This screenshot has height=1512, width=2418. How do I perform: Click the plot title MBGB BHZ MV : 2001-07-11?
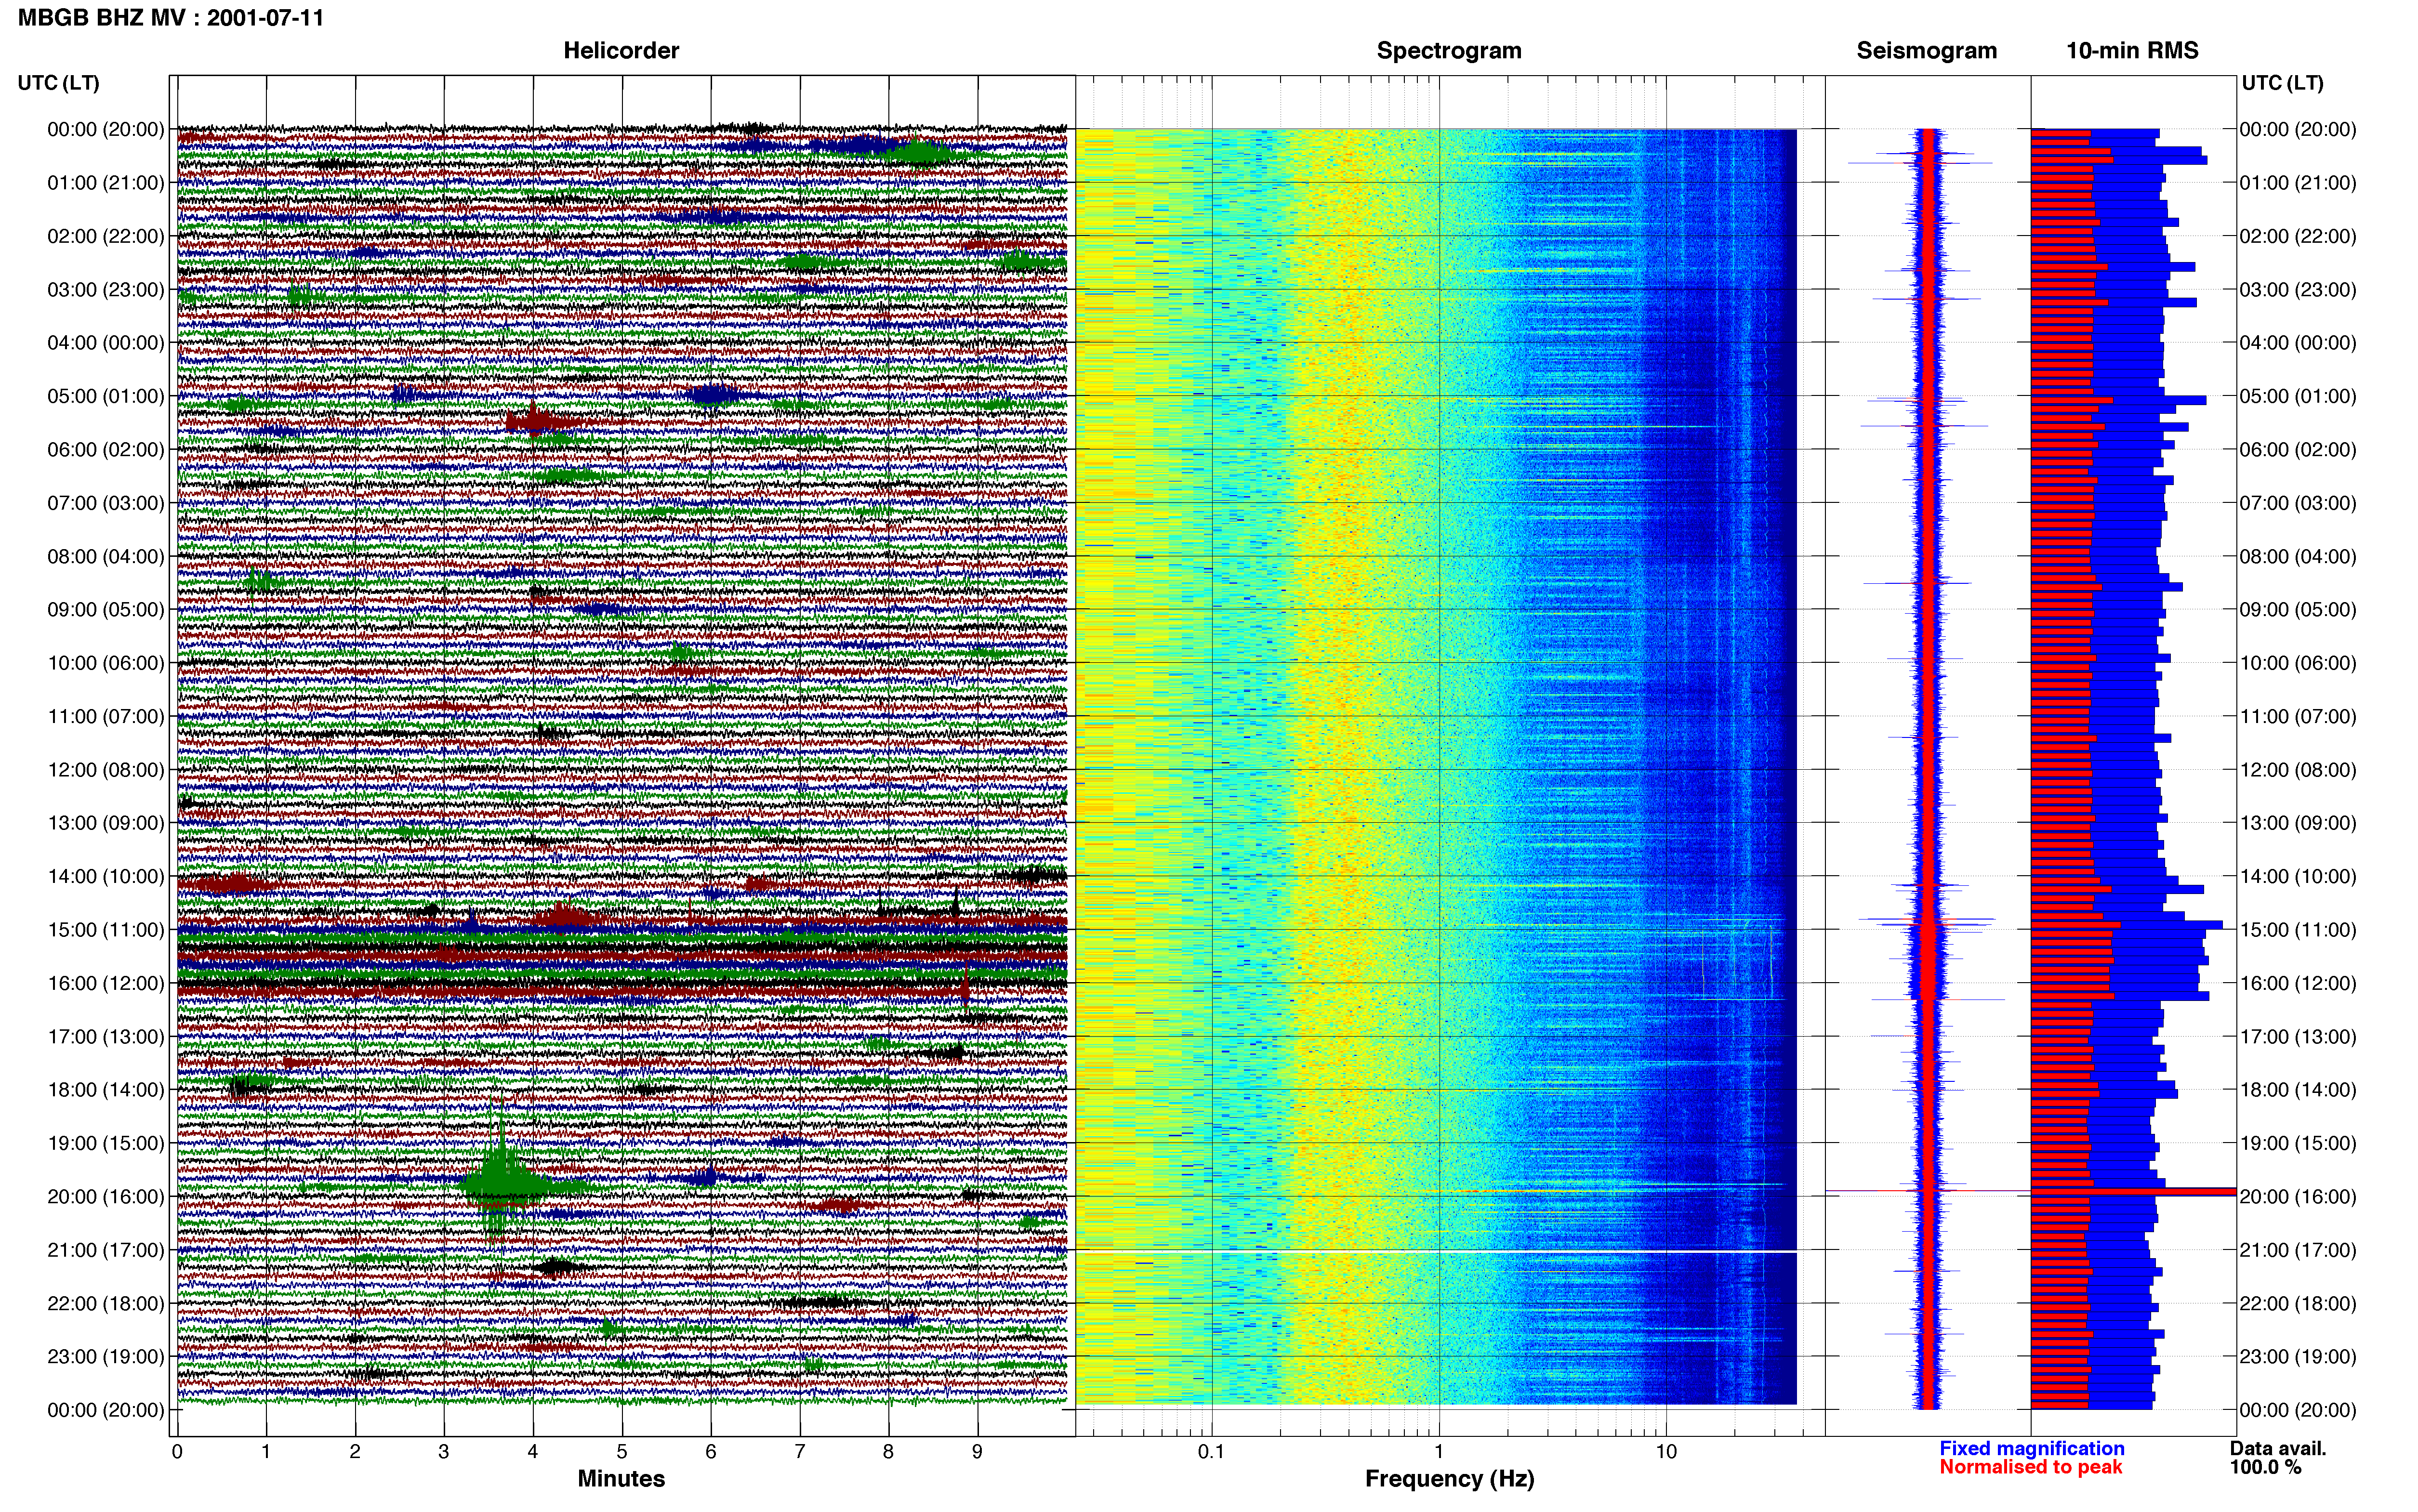coord(171,17)
